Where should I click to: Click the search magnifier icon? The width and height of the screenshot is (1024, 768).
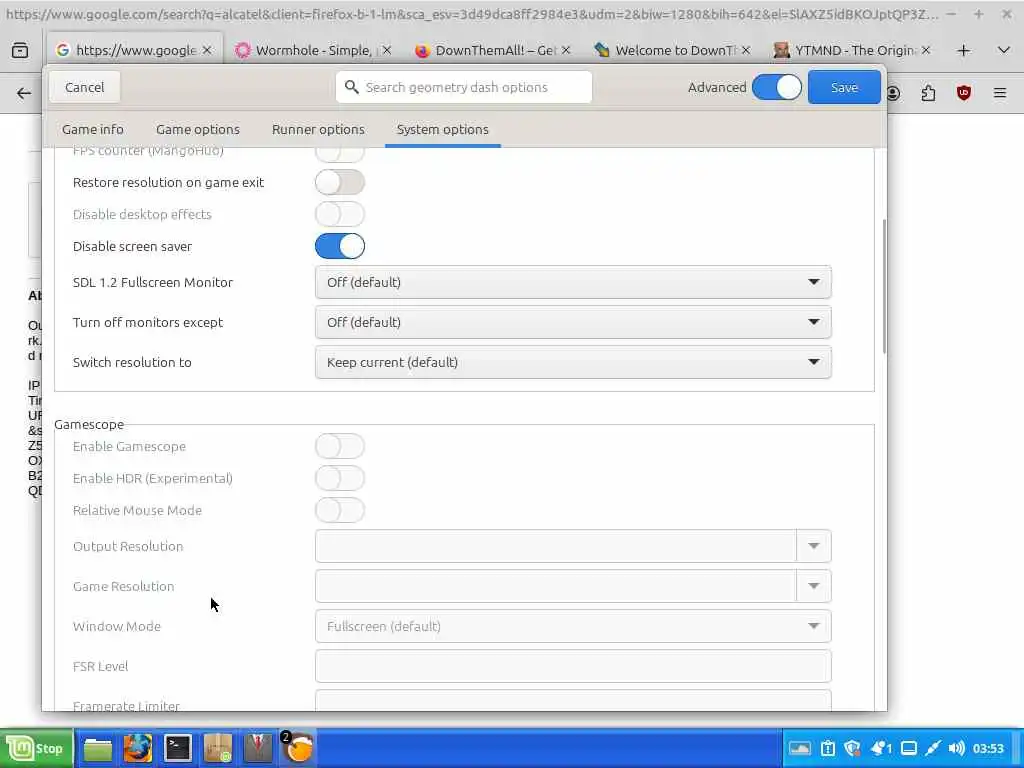click(x=351, y=88)
